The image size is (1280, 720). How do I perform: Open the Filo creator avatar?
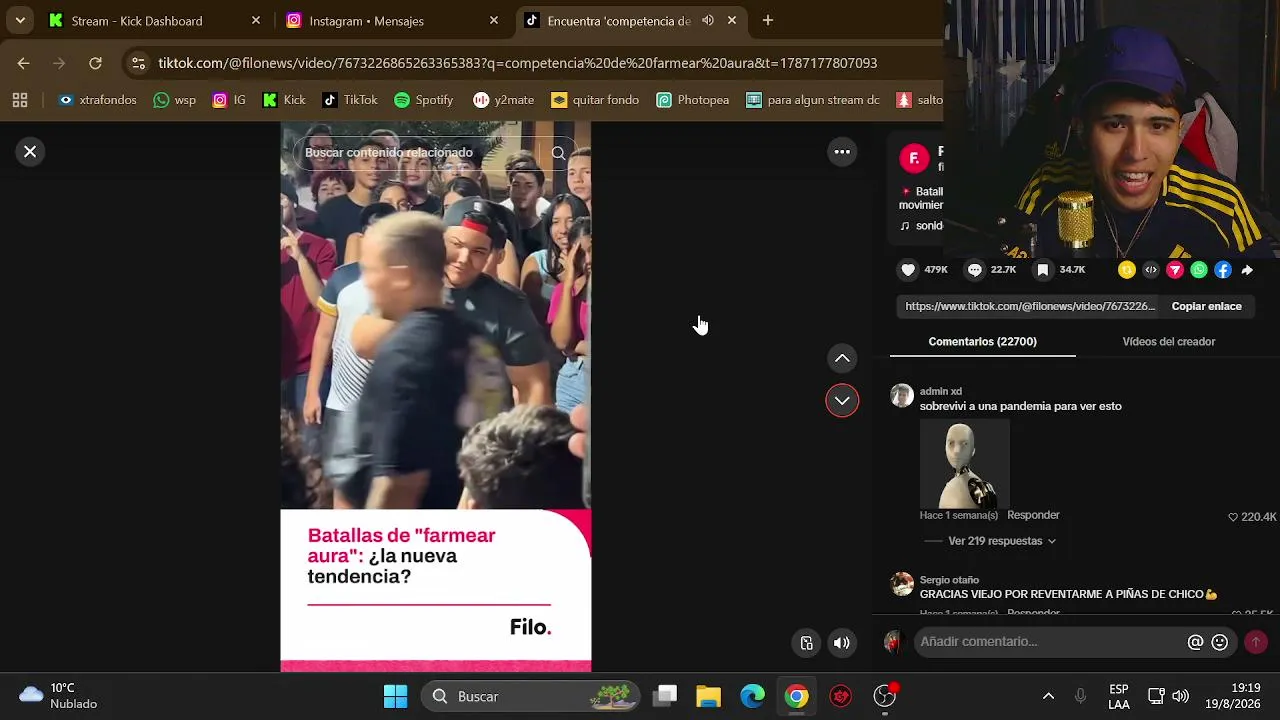[914, 158]
